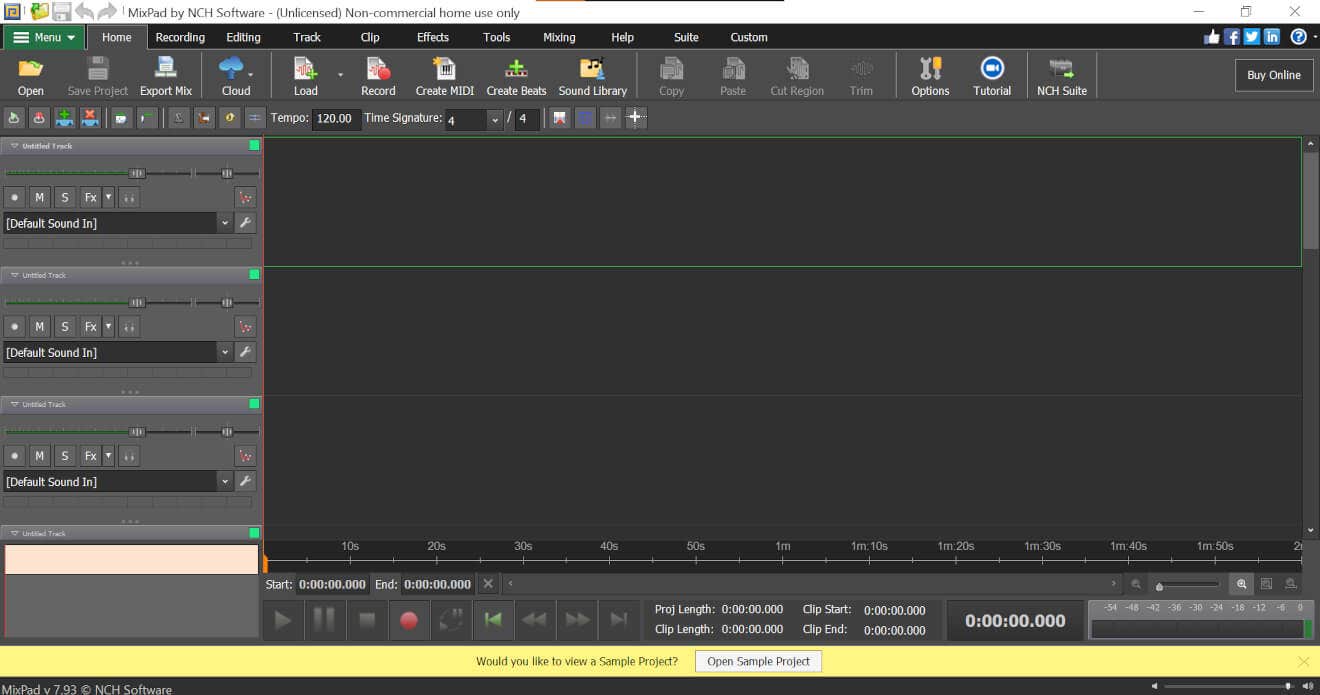Click the Open Sample Project button
The height and width of the screenshot is (695, 1320).
coord(758,661)
